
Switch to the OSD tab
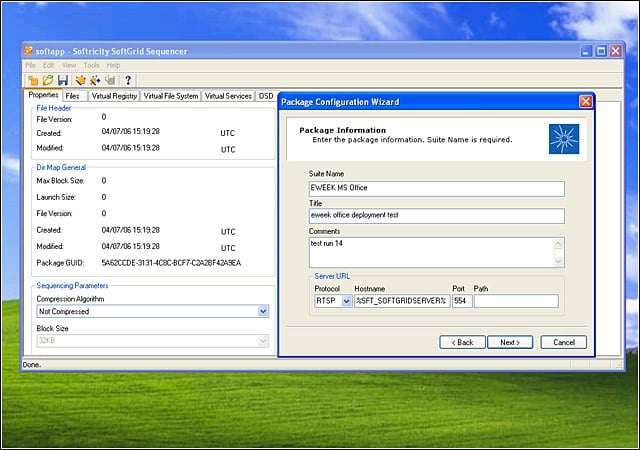pyautogui.click(x=266, y=96)
